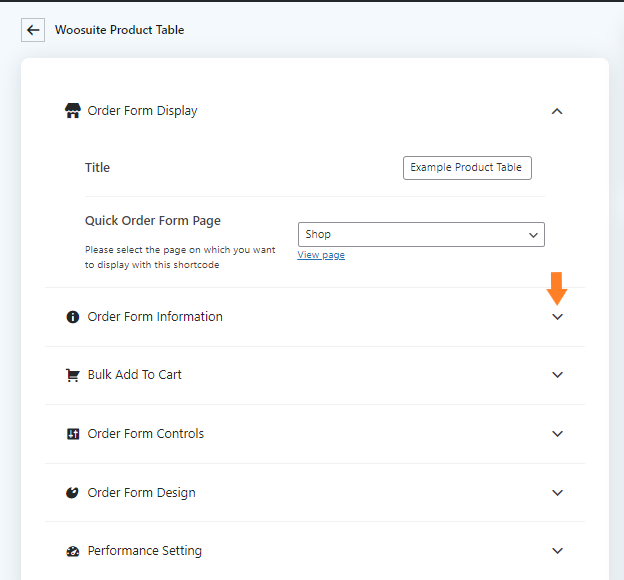
Task: Click the Bulk Add To Cart cart icon
Action: point(72,375)
